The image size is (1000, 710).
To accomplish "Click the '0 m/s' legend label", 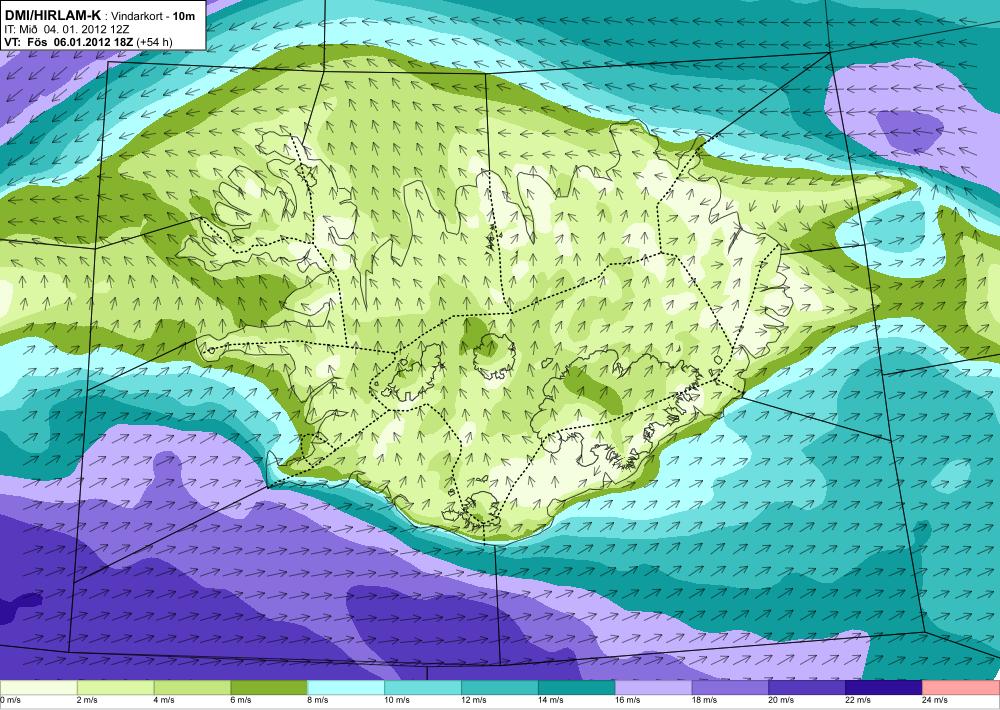I will 11,700.
